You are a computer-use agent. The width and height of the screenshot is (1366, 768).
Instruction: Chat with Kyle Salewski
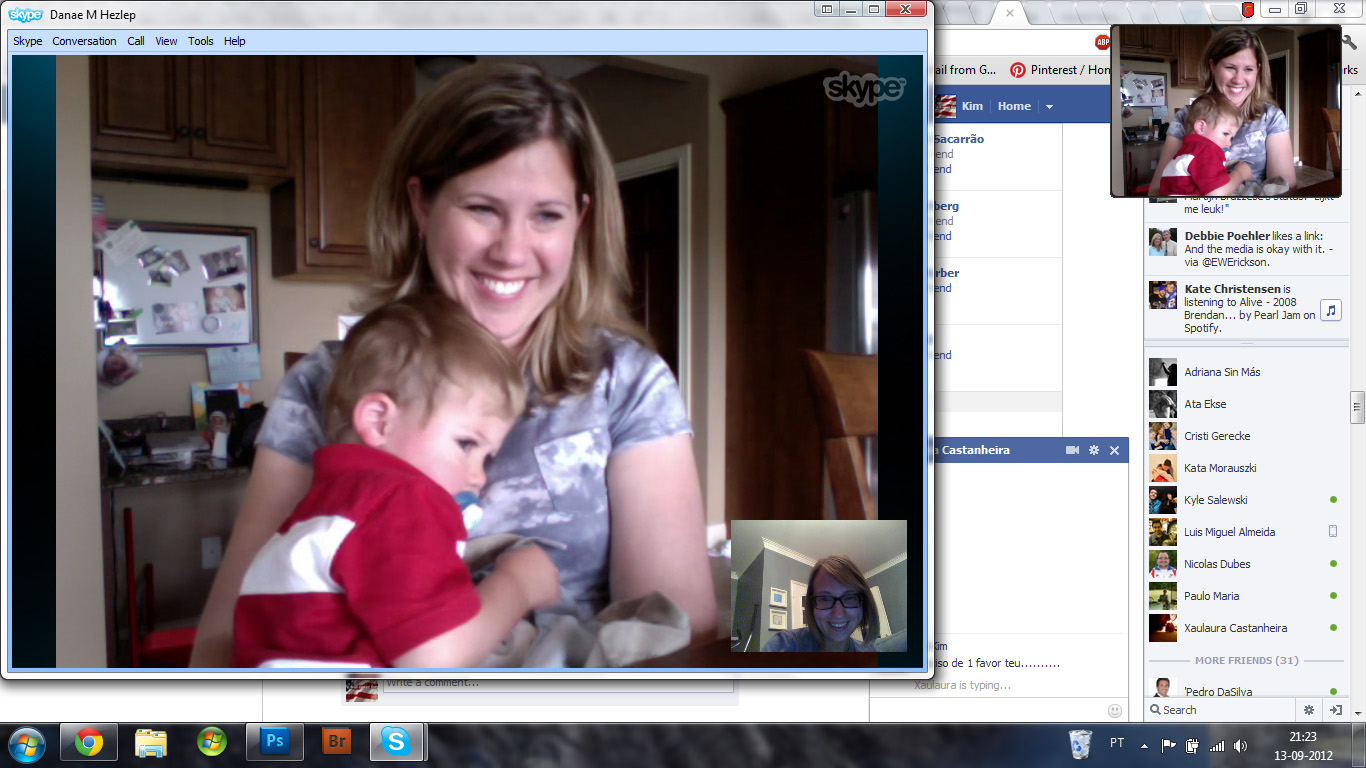point(1245,500)
